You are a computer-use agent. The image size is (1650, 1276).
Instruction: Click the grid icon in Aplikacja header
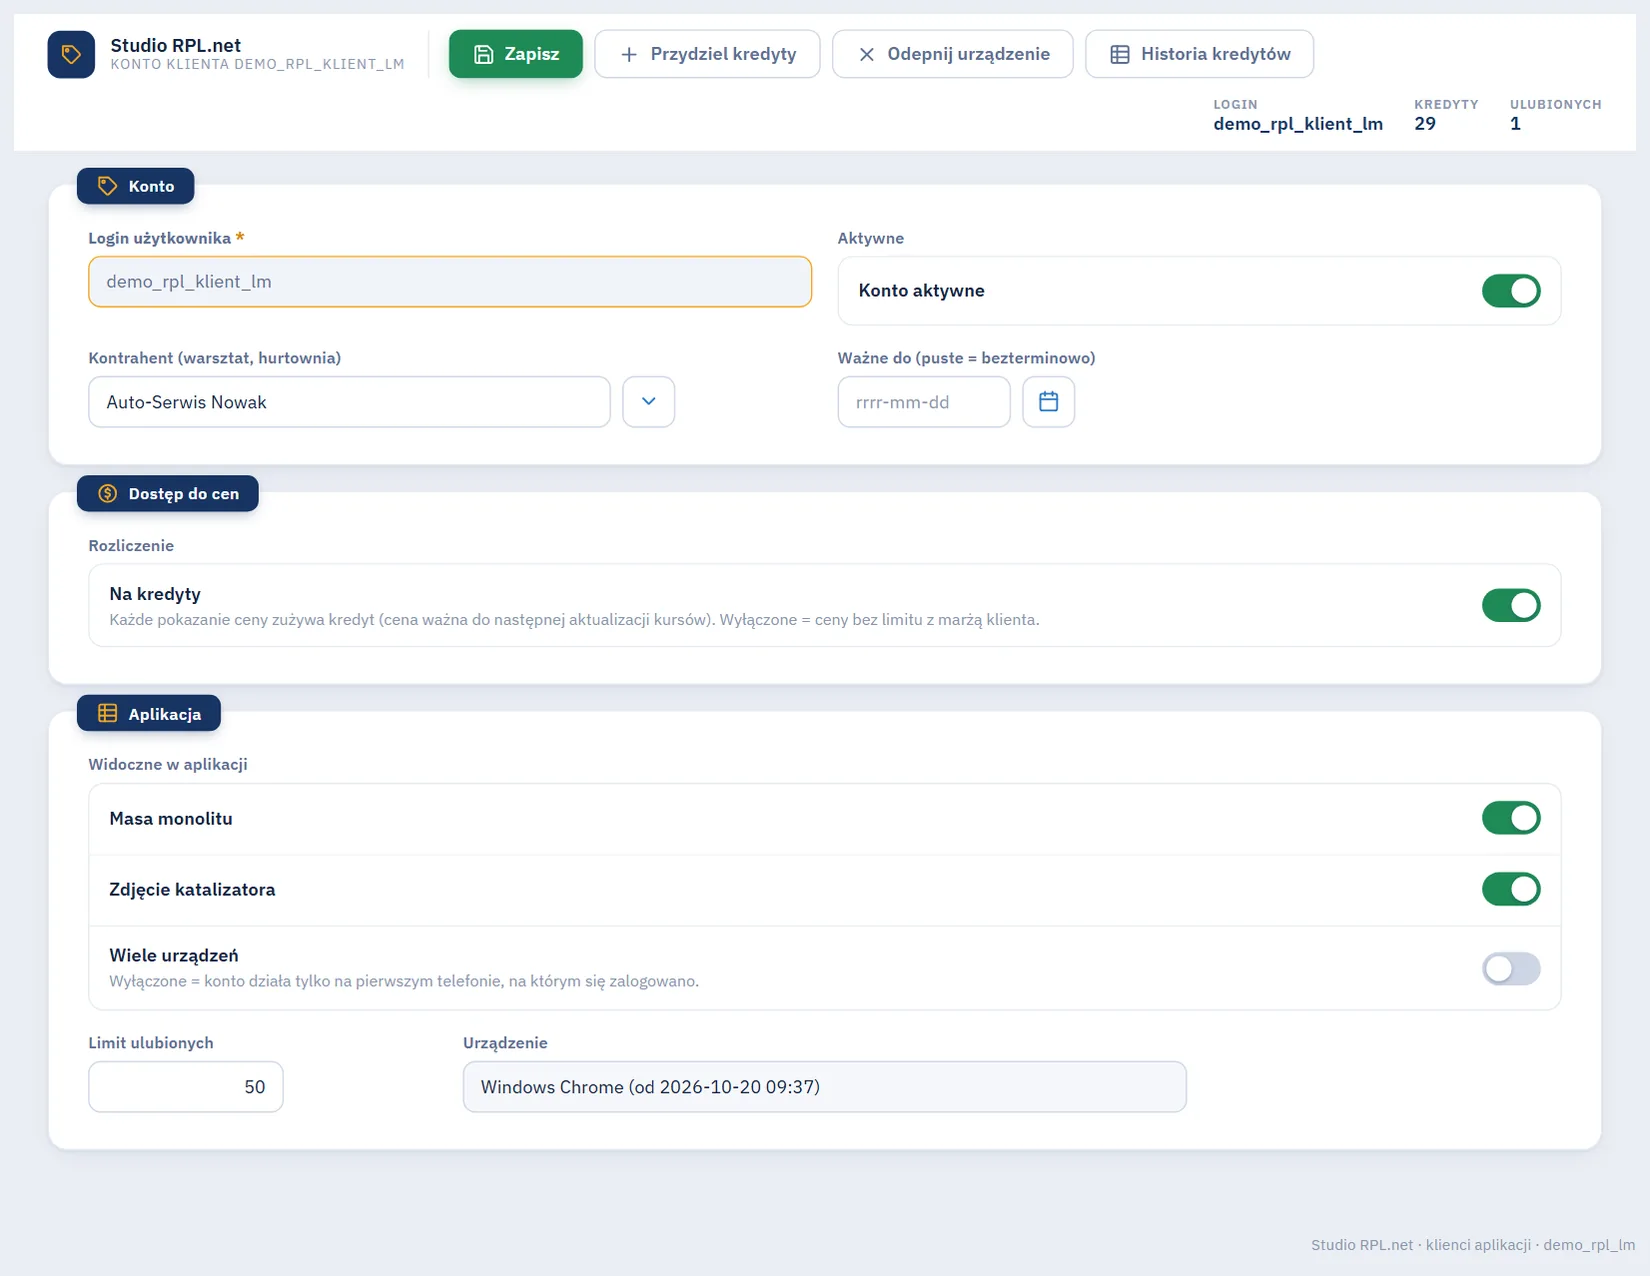tap(107, 714)
